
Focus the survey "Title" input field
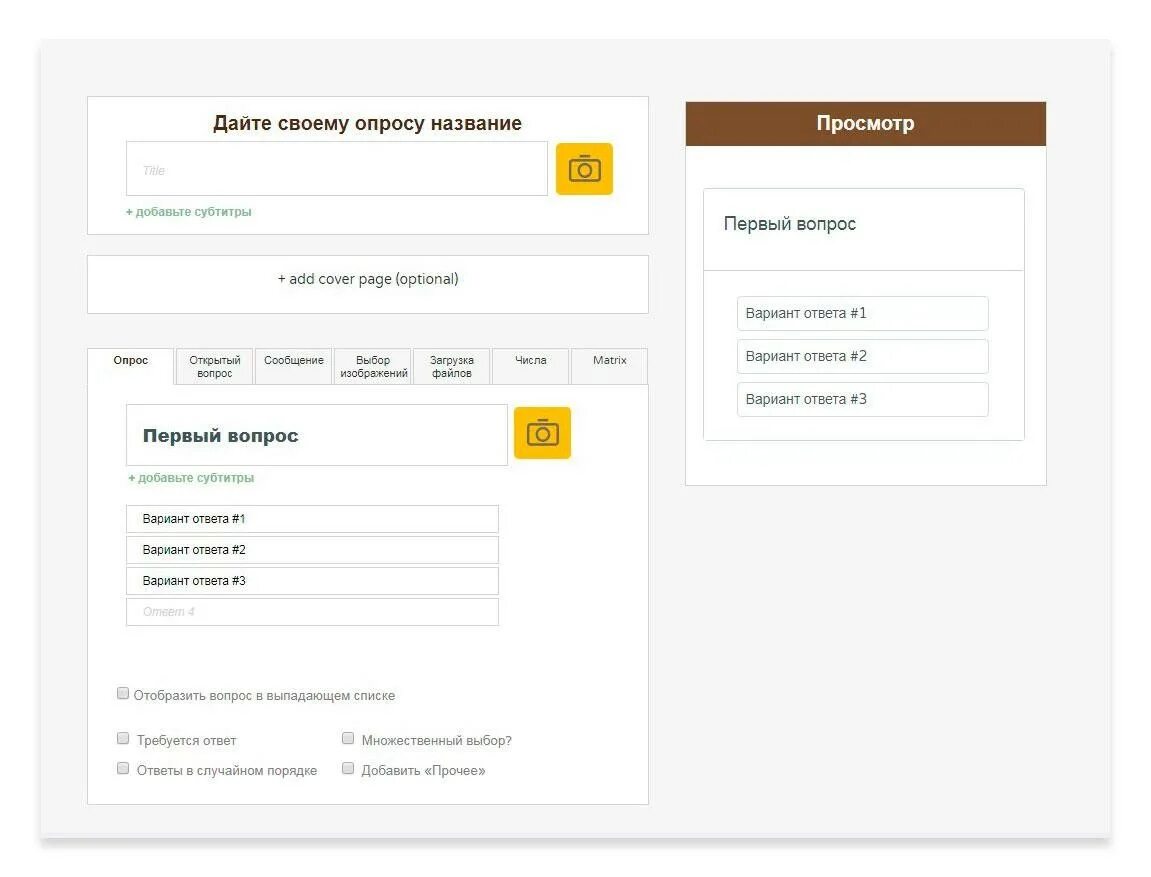tap(337, 169)
